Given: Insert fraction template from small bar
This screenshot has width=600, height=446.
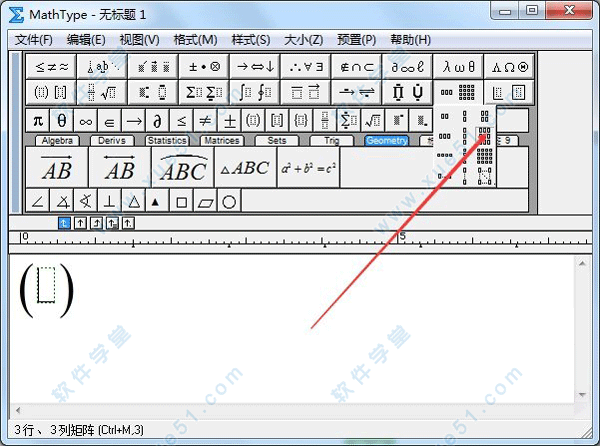Looking at the screenshot, I should point(324,121).
